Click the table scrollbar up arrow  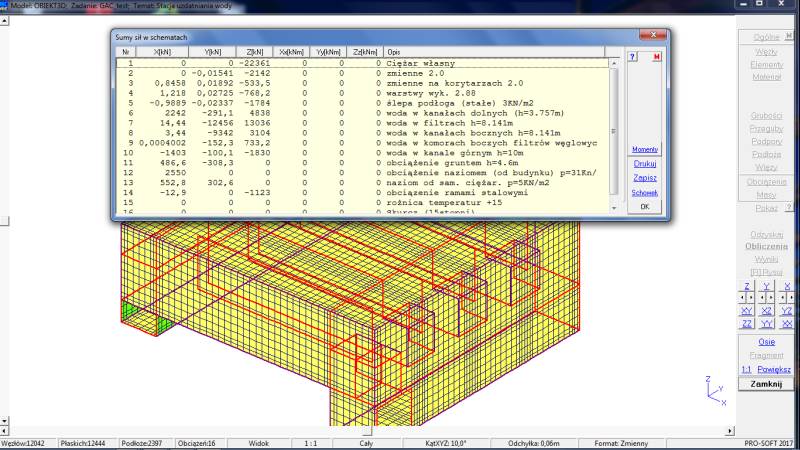tap(614, 63)
